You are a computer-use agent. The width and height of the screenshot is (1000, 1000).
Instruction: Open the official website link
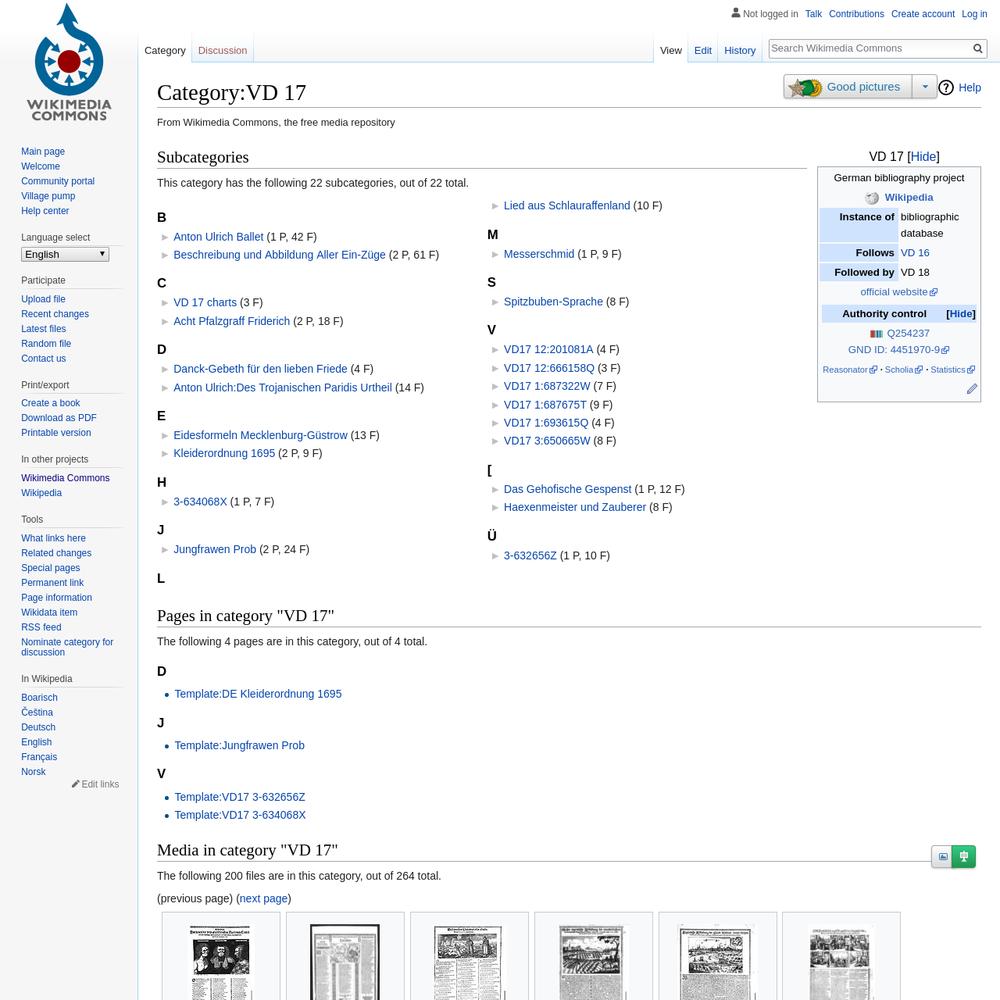pos(899,292)
